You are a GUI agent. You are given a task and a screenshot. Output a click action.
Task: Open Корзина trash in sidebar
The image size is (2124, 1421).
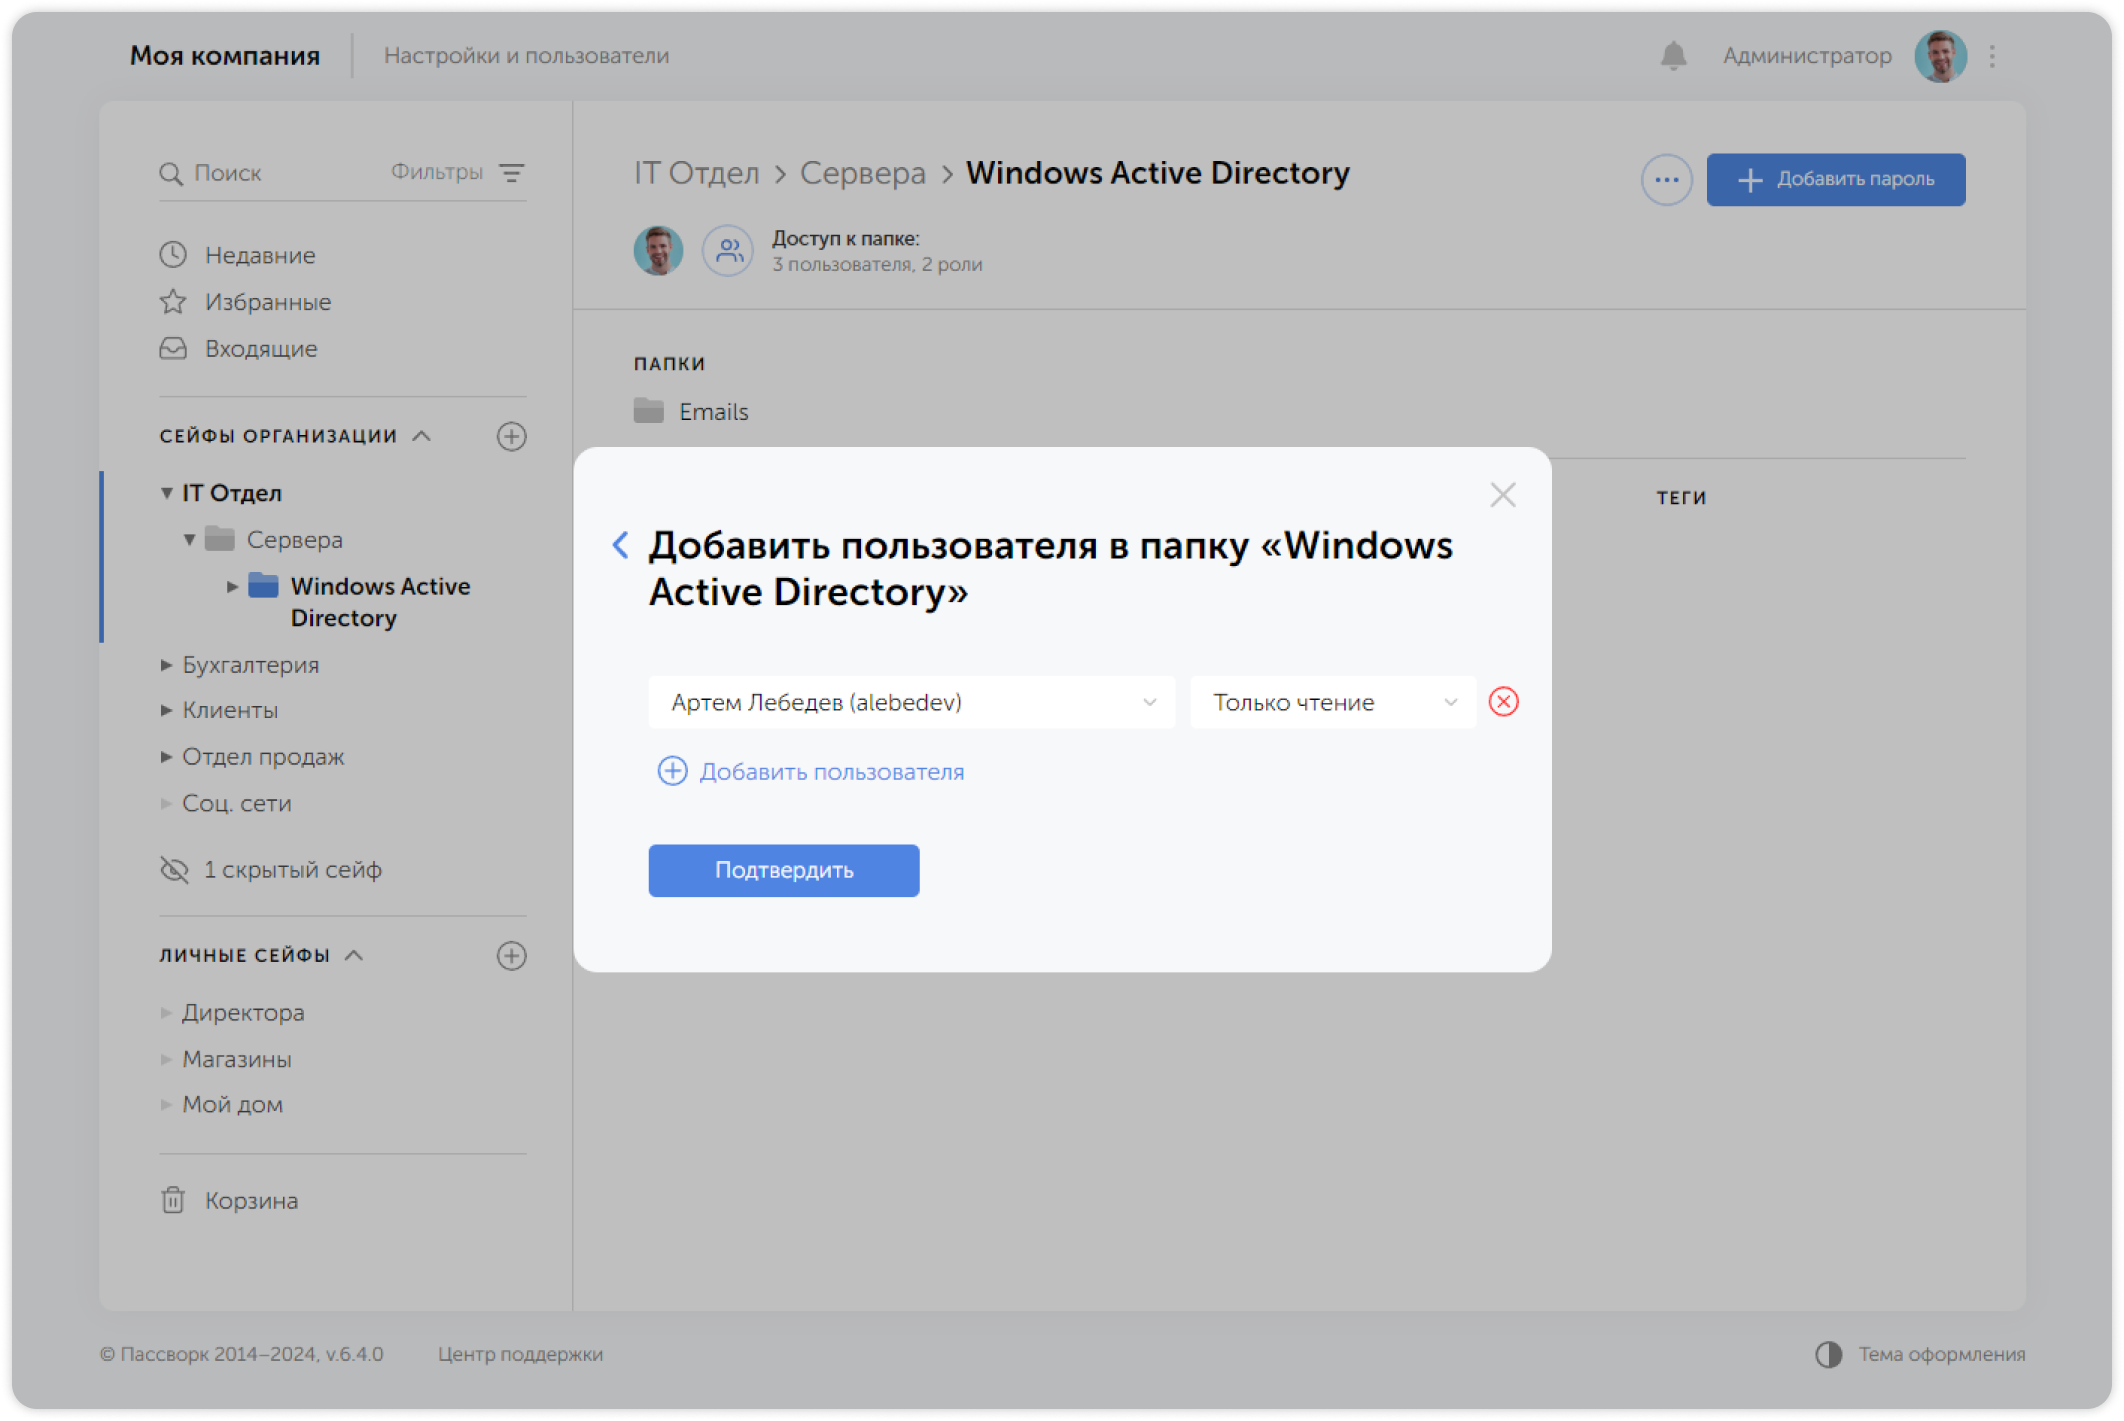coord(250,1200)
